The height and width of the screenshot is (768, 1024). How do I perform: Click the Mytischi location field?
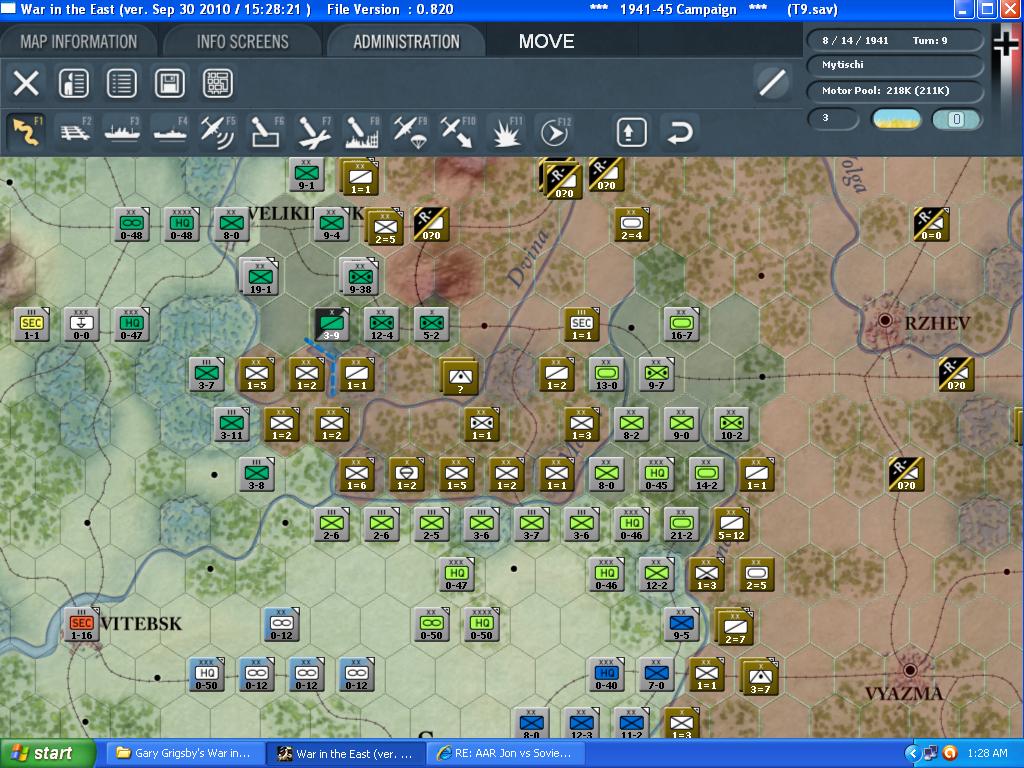(x=895, y=65)
